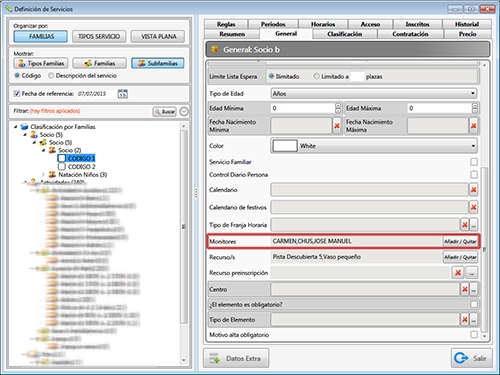Clear Tipo de Franja Horaria with red X
This screenshot has width=500, height=375.
click(465, 225)
